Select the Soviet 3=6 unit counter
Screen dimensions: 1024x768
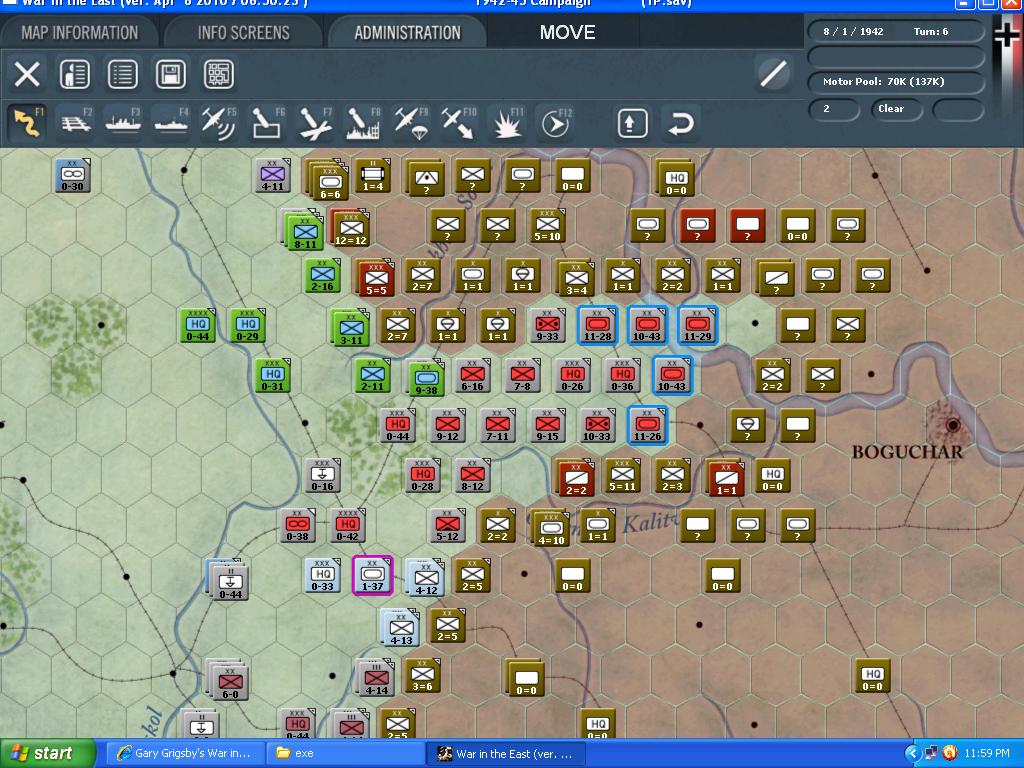(423, 676)
